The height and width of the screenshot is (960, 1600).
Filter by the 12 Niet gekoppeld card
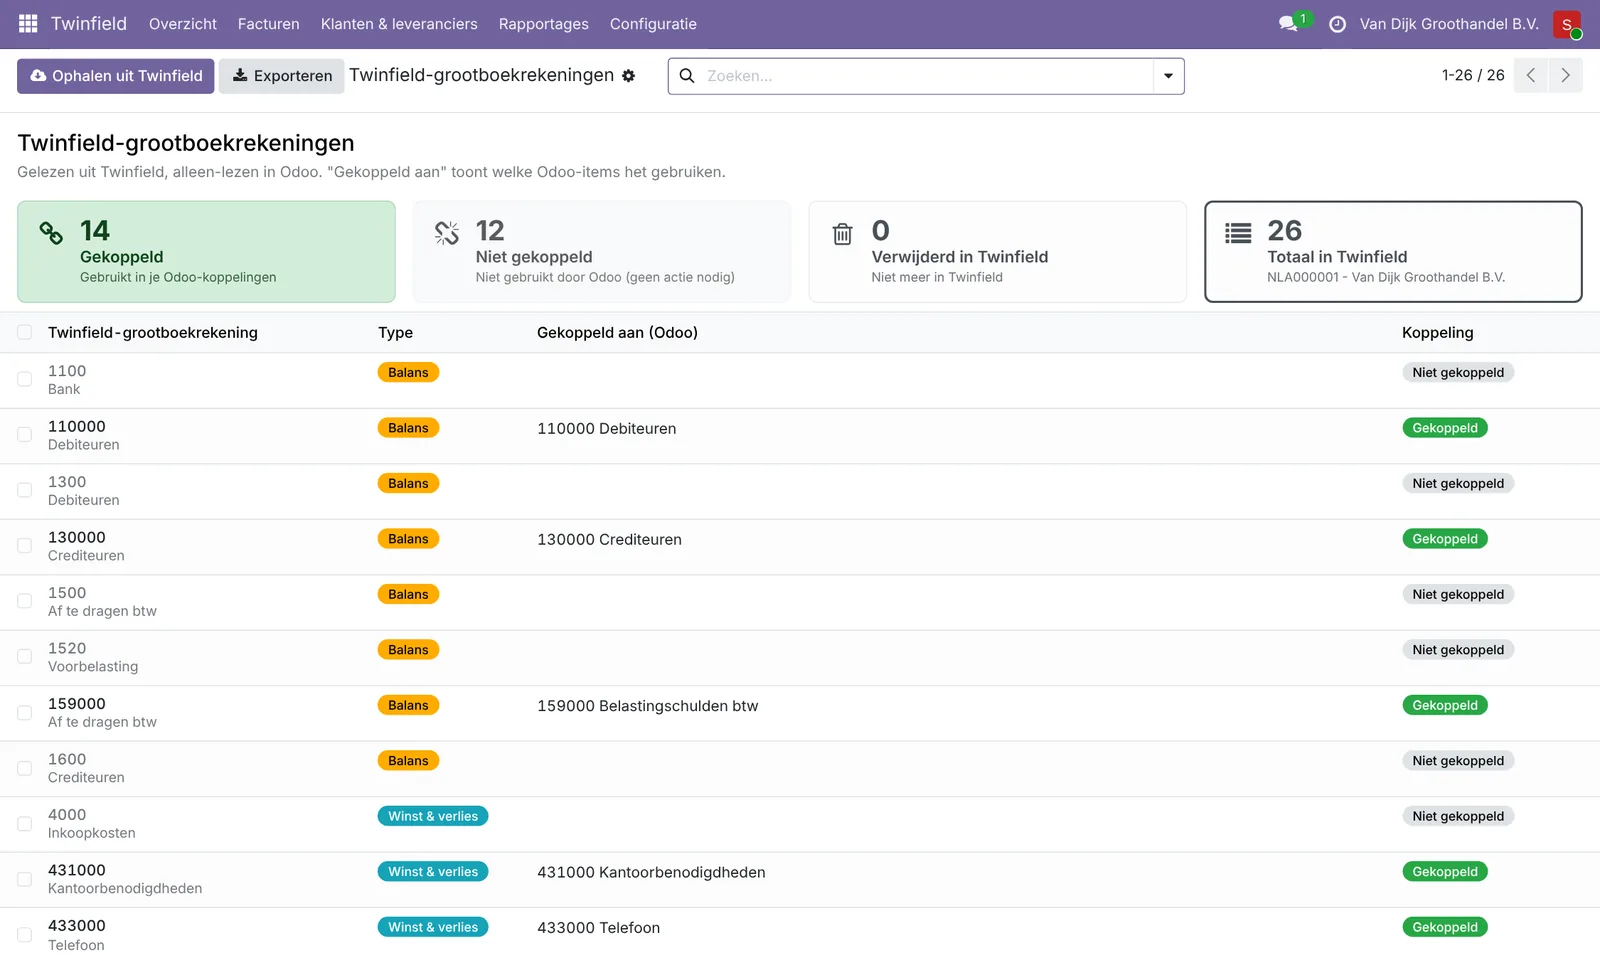[602, 252]
